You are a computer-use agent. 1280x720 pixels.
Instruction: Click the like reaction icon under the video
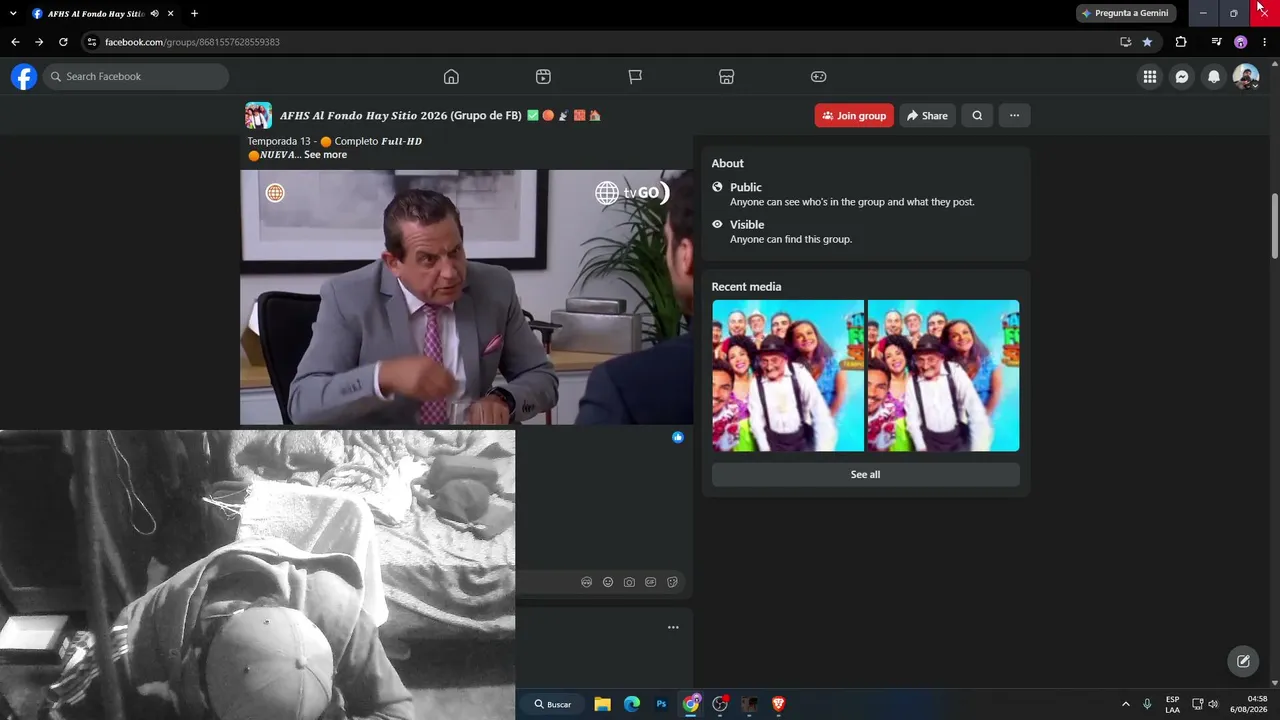coord(678,437)
